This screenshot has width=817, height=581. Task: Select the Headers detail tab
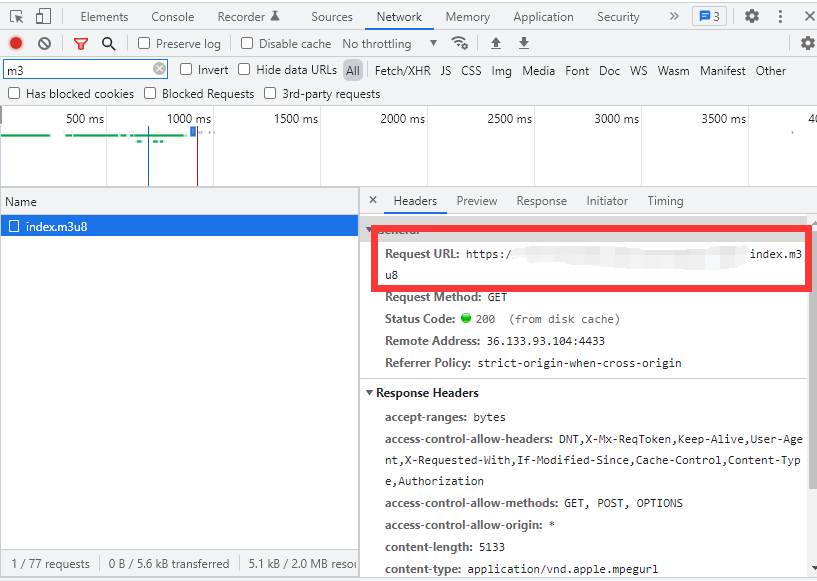pyautogui.click(x=415, y=201)
